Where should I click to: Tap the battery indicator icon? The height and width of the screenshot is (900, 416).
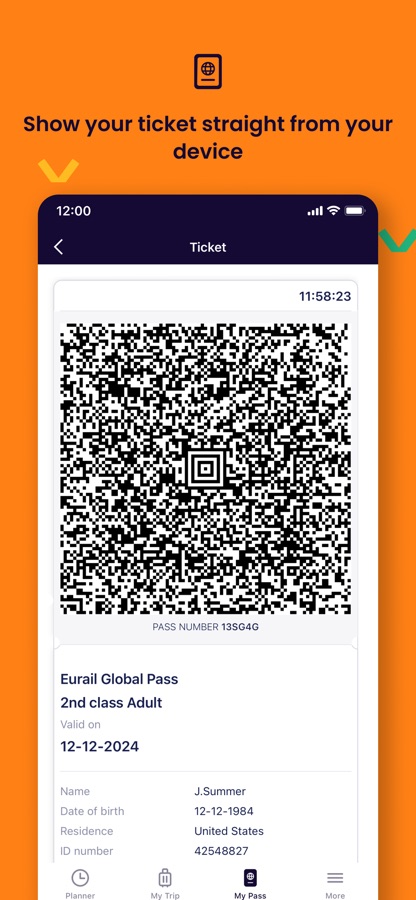pyautogui.click(x=355, y=211)
